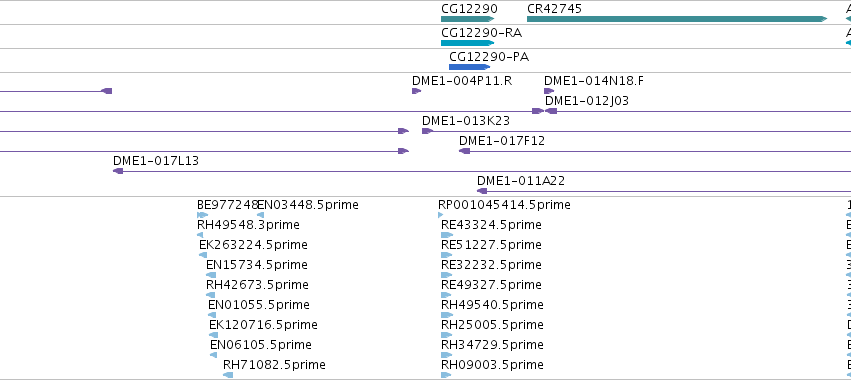Viewport: 851px width, 380px height.
Task: Select the DME1-011A22 arrowhead
Action: [482, 191]
